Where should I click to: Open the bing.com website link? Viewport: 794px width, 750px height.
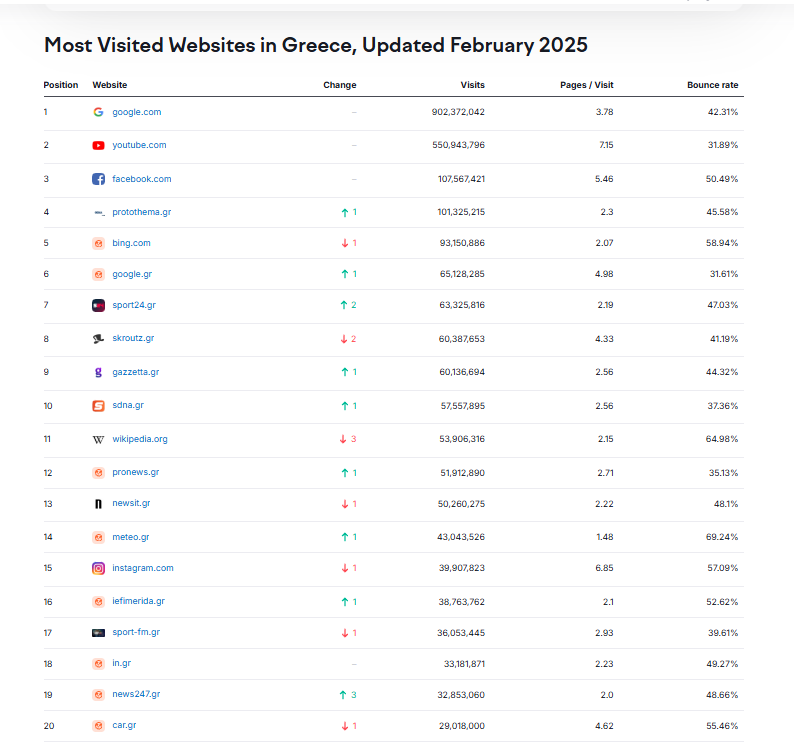131,243
